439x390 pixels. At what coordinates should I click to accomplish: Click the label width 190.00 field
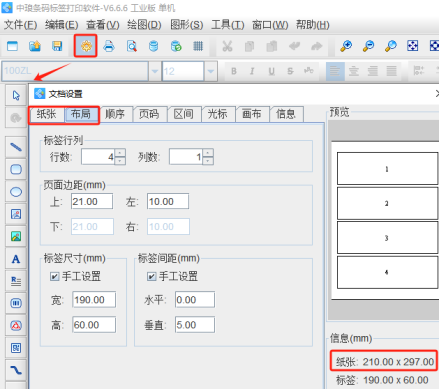94,299
